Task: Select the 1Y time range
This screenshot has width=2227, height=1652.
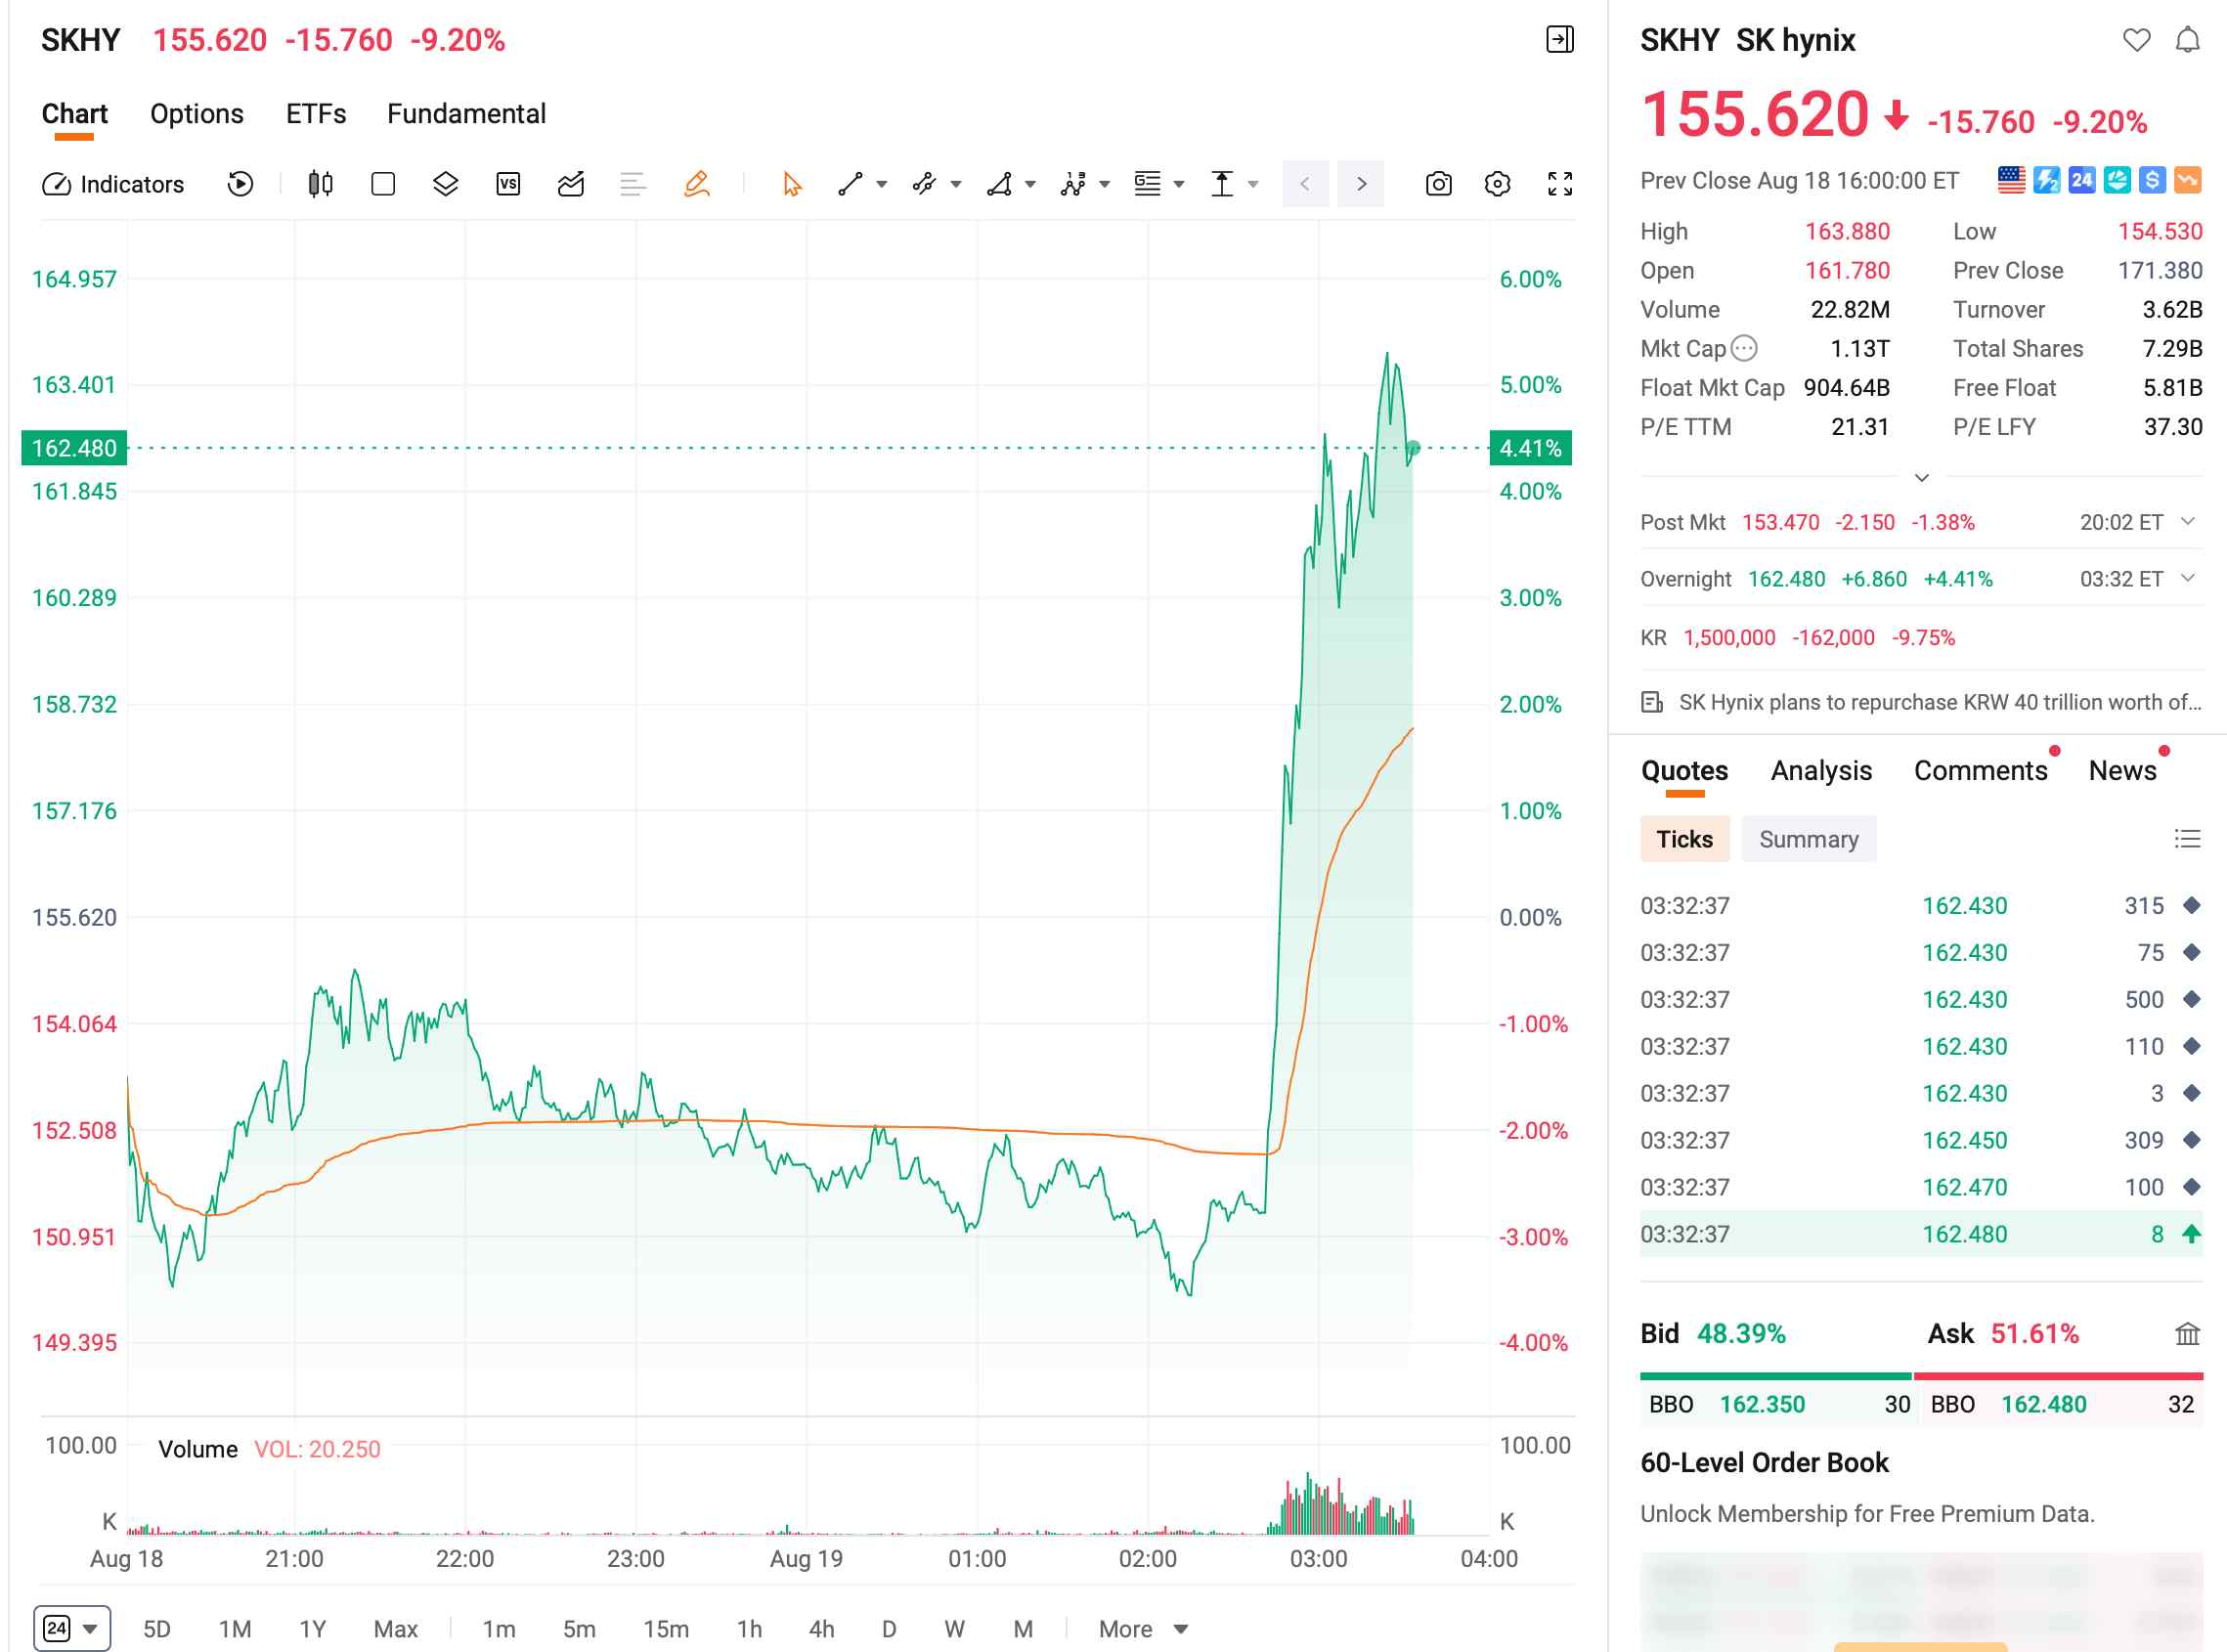Action: pyautogui.click(x=313, y=1629)
